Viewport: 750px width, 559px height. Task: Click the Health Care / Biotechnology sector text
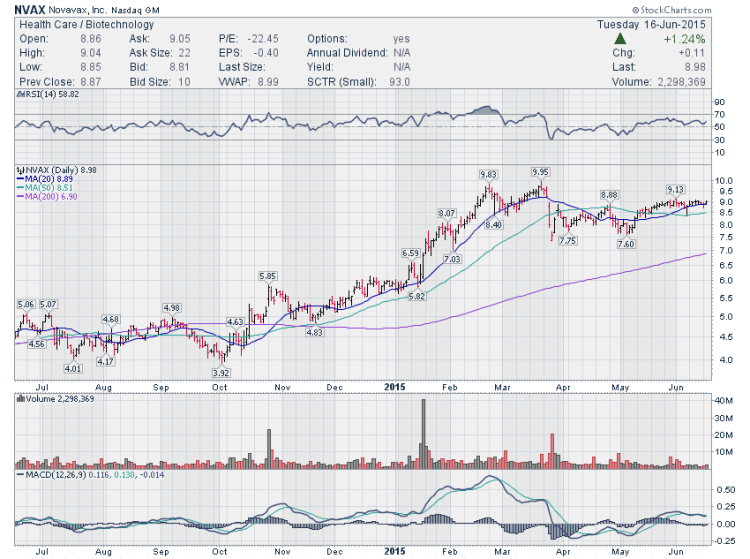click(x=87, y=24)
